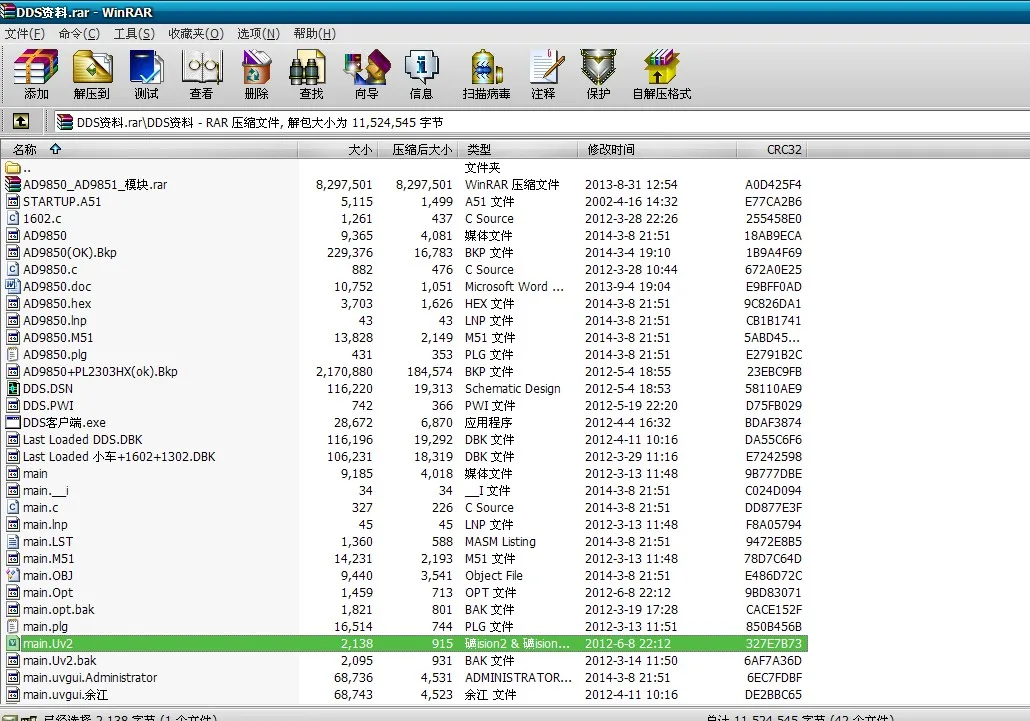Click the AD9850_AD9851 rar archive icon
This screenshot has height=721, width=1030.
click(x=12, y=185)
